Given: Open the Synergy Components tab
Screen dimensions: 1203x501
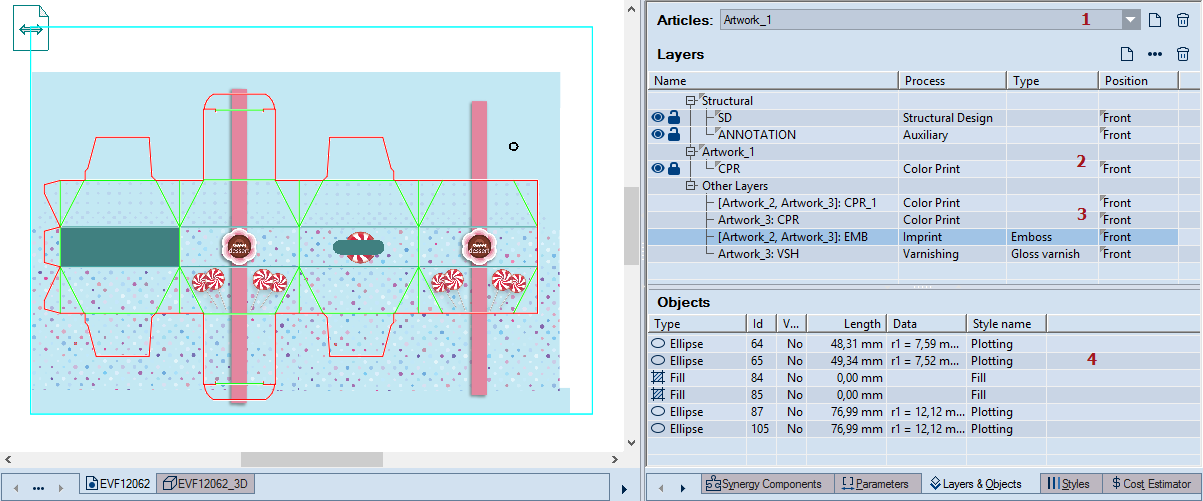Looking at the screenshot, I should click(763, 484).
